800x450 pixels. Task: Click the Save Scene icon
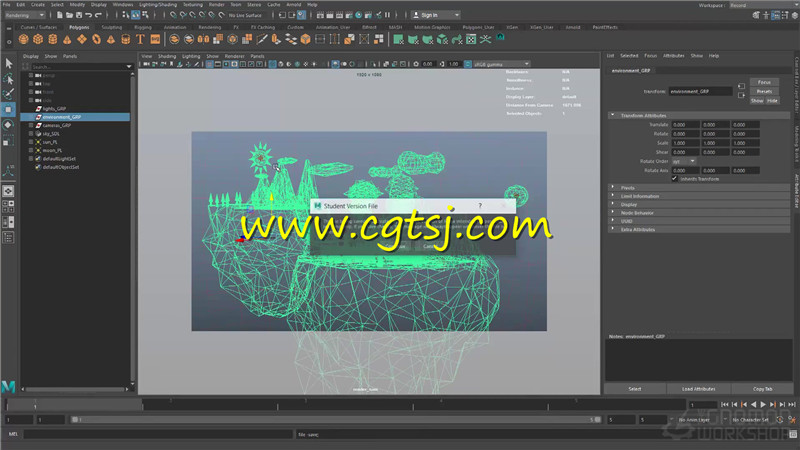coord(79,15)
